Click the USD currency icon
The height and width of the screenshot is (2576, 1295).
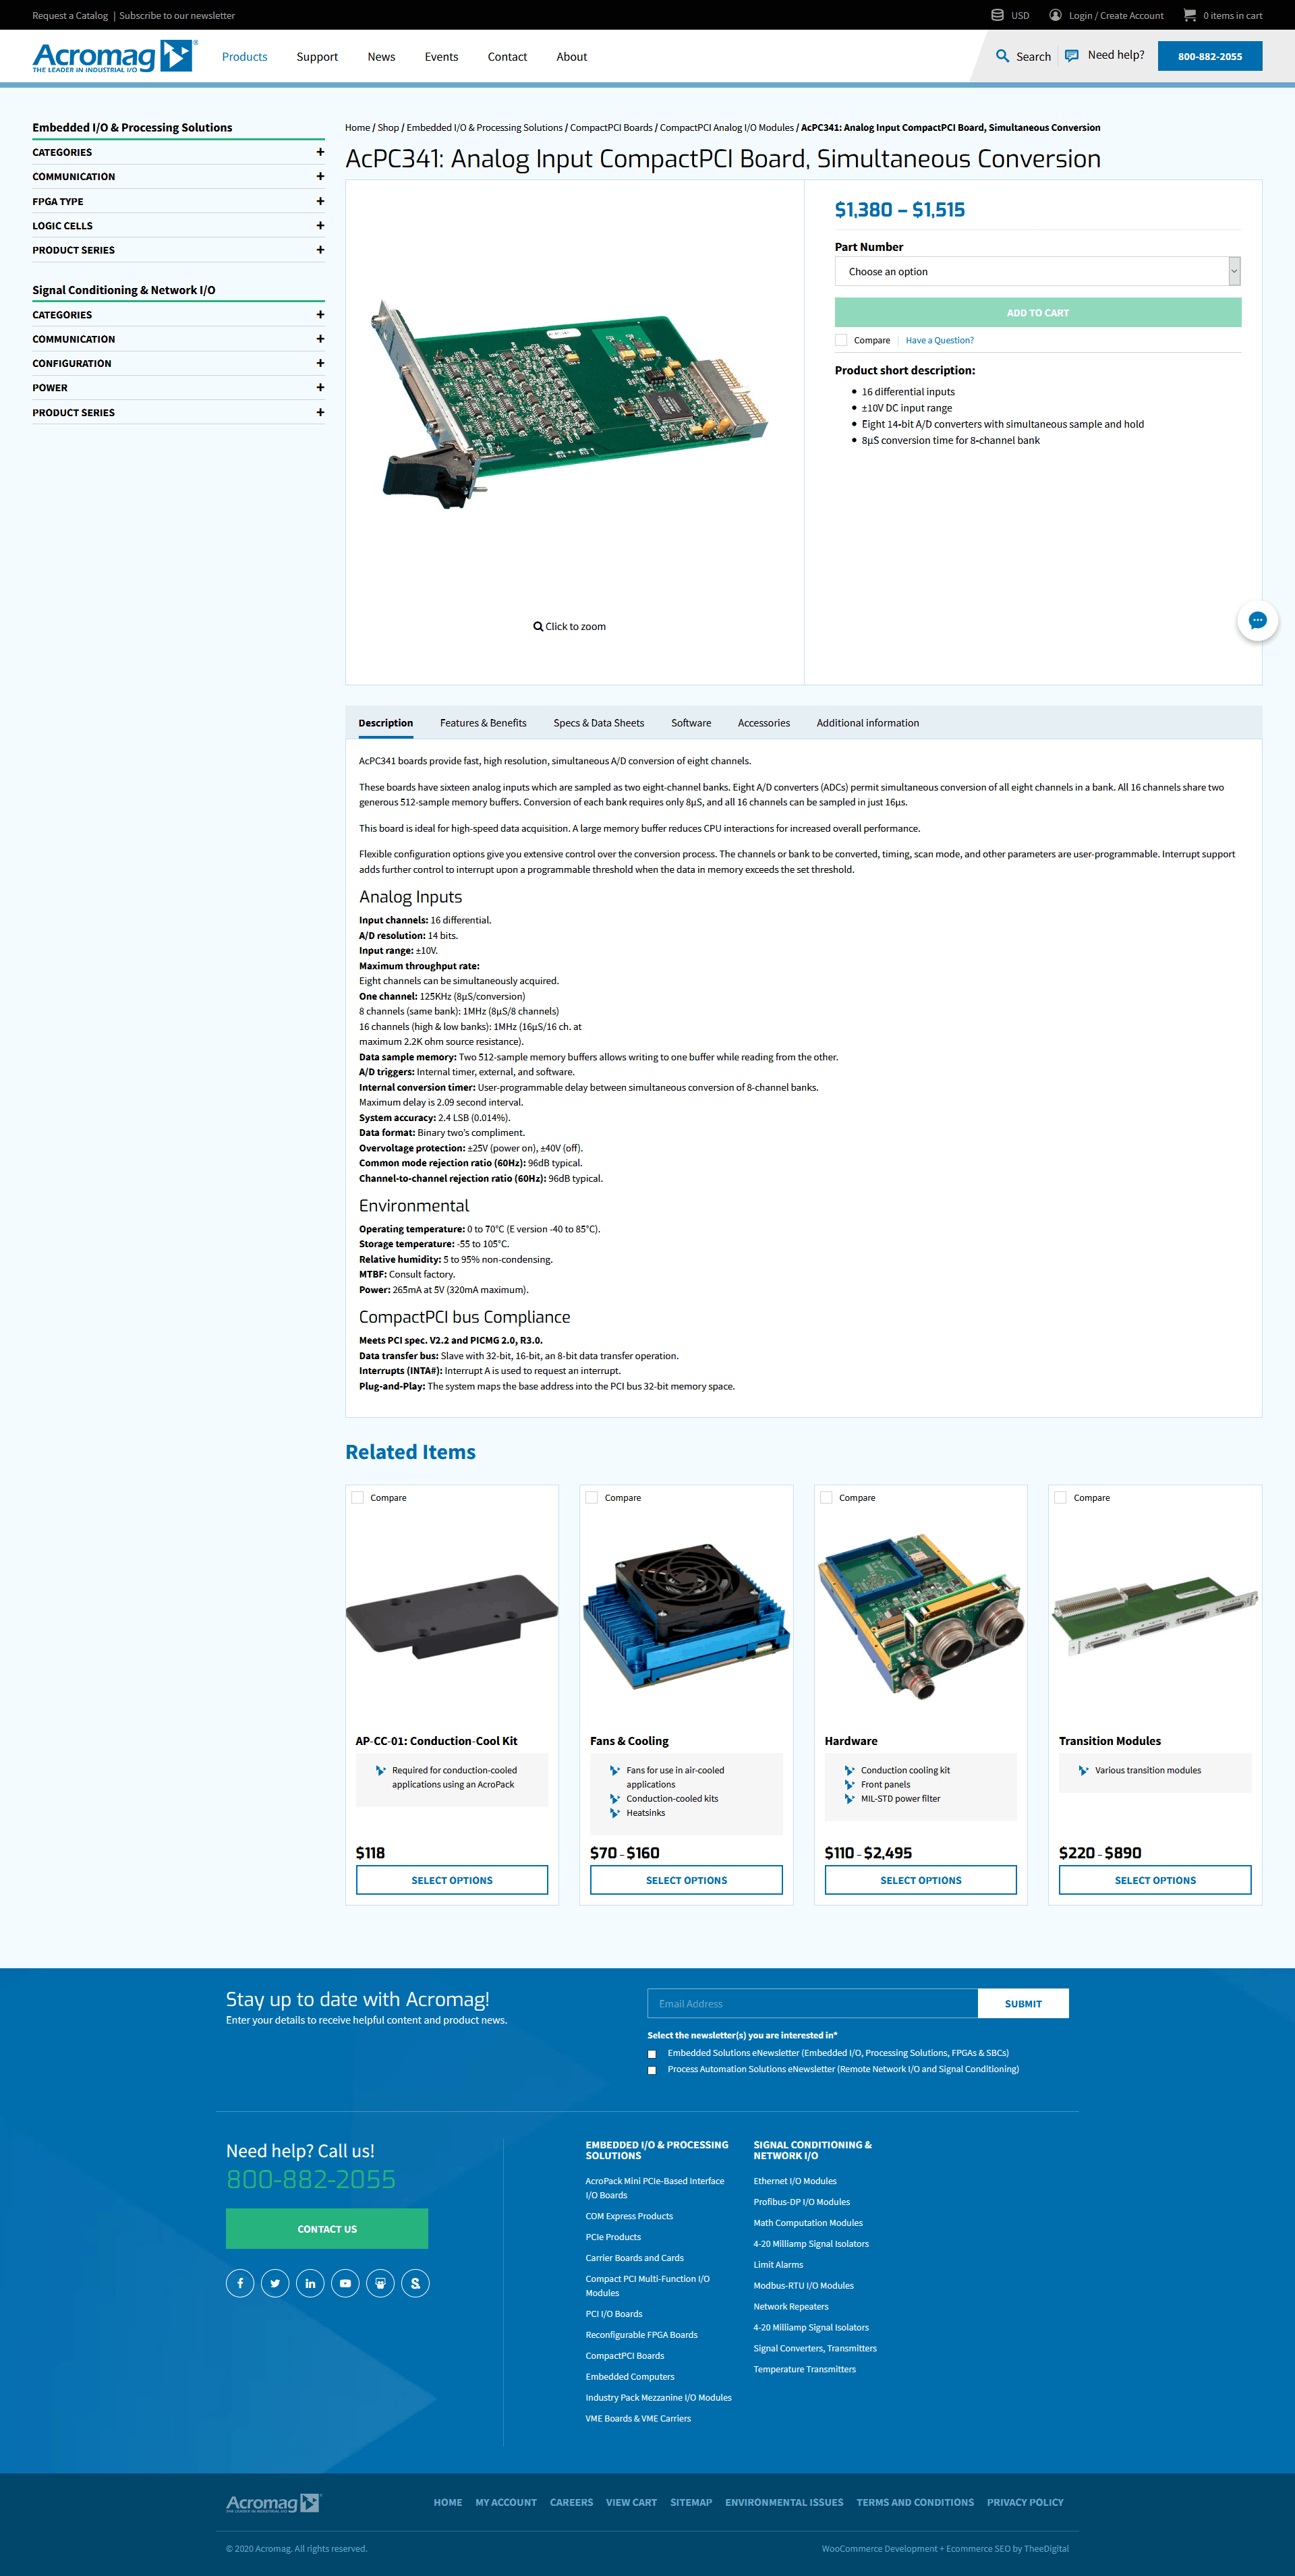(997, 15)
